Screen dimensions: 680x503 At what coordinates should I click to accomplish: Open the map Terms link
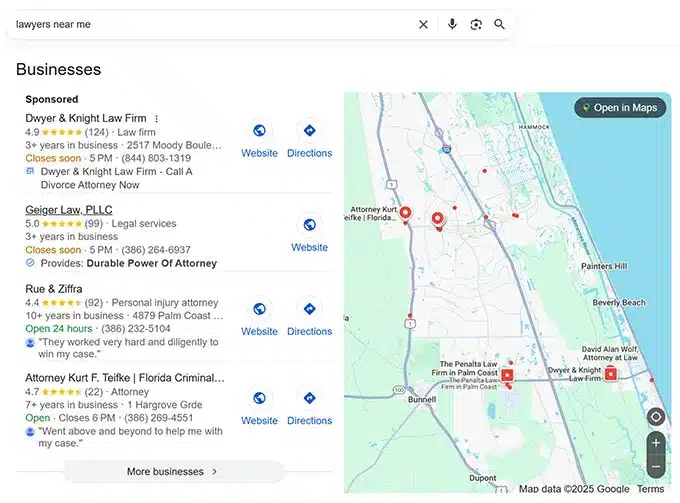[x=650, y=489]
